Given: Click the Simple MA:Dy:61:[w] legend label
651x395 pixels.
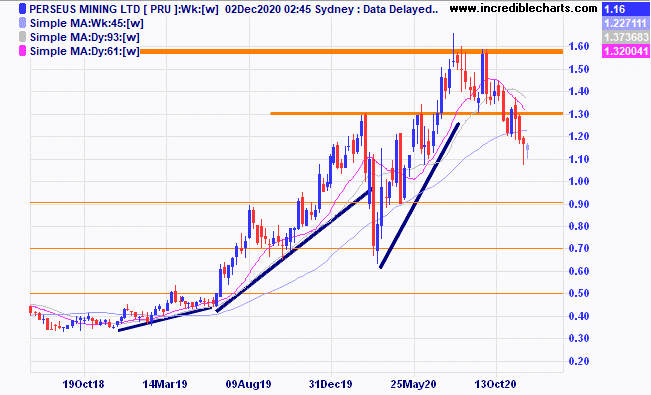Looking at the screenshot, I should [84, 51].
